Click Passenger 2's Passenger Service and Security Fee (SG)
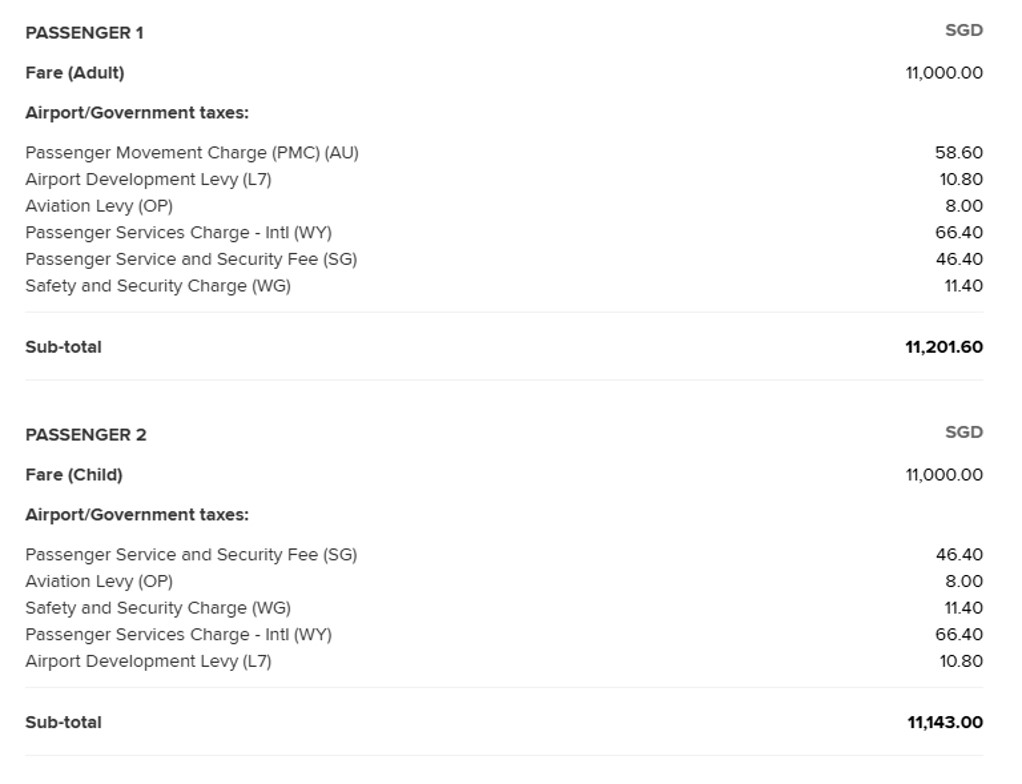The image size is (1022, 784). pos(191,555)
